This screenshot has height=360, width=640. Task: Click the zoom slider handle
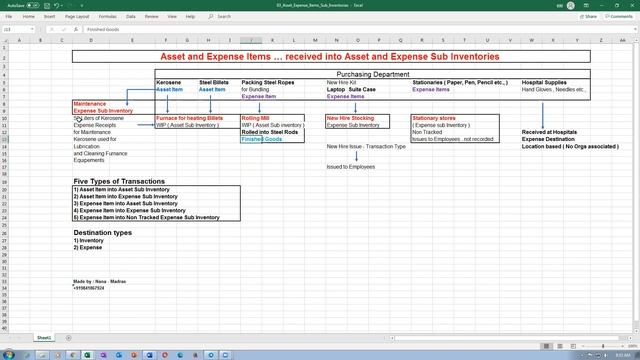point(603,346)
